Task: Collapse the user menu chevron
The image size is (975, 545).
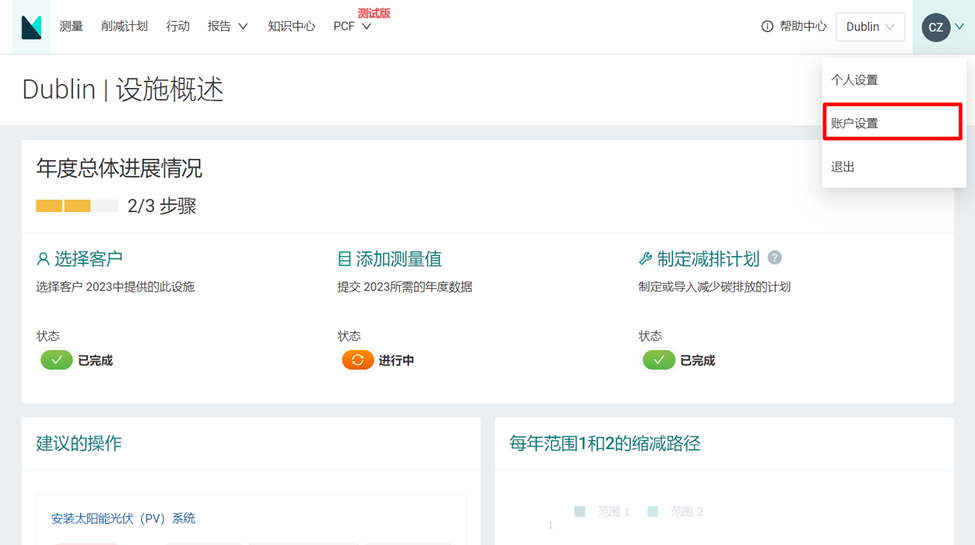Action: pos(959,27)
